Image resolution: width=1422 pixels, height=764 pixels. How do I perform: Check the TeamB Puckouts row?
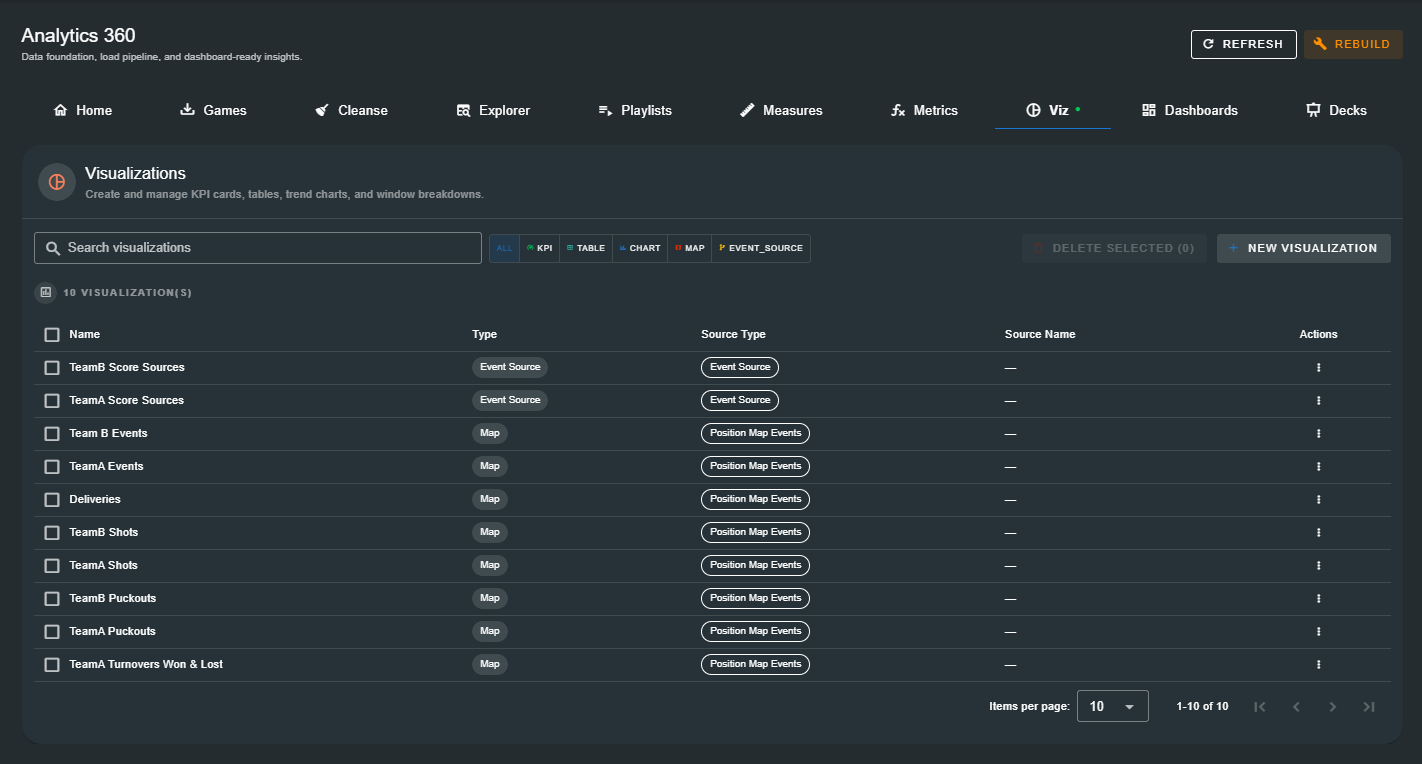pyautogui.click(x=52, y=599)
